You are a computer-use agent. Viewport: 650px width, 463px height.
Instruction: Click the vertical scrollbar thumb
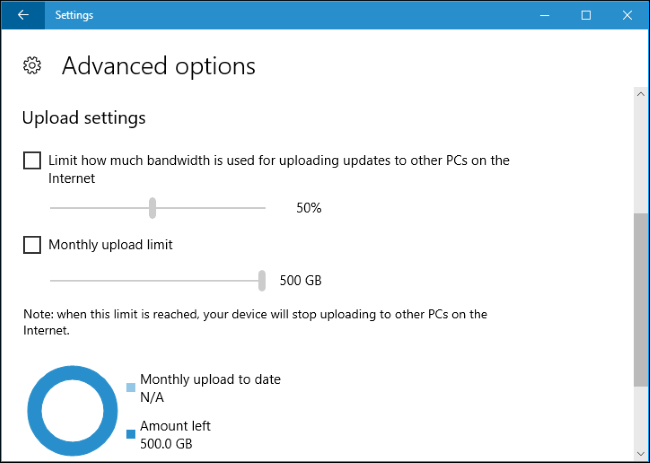pyautogui.click(x=640, y=298)
